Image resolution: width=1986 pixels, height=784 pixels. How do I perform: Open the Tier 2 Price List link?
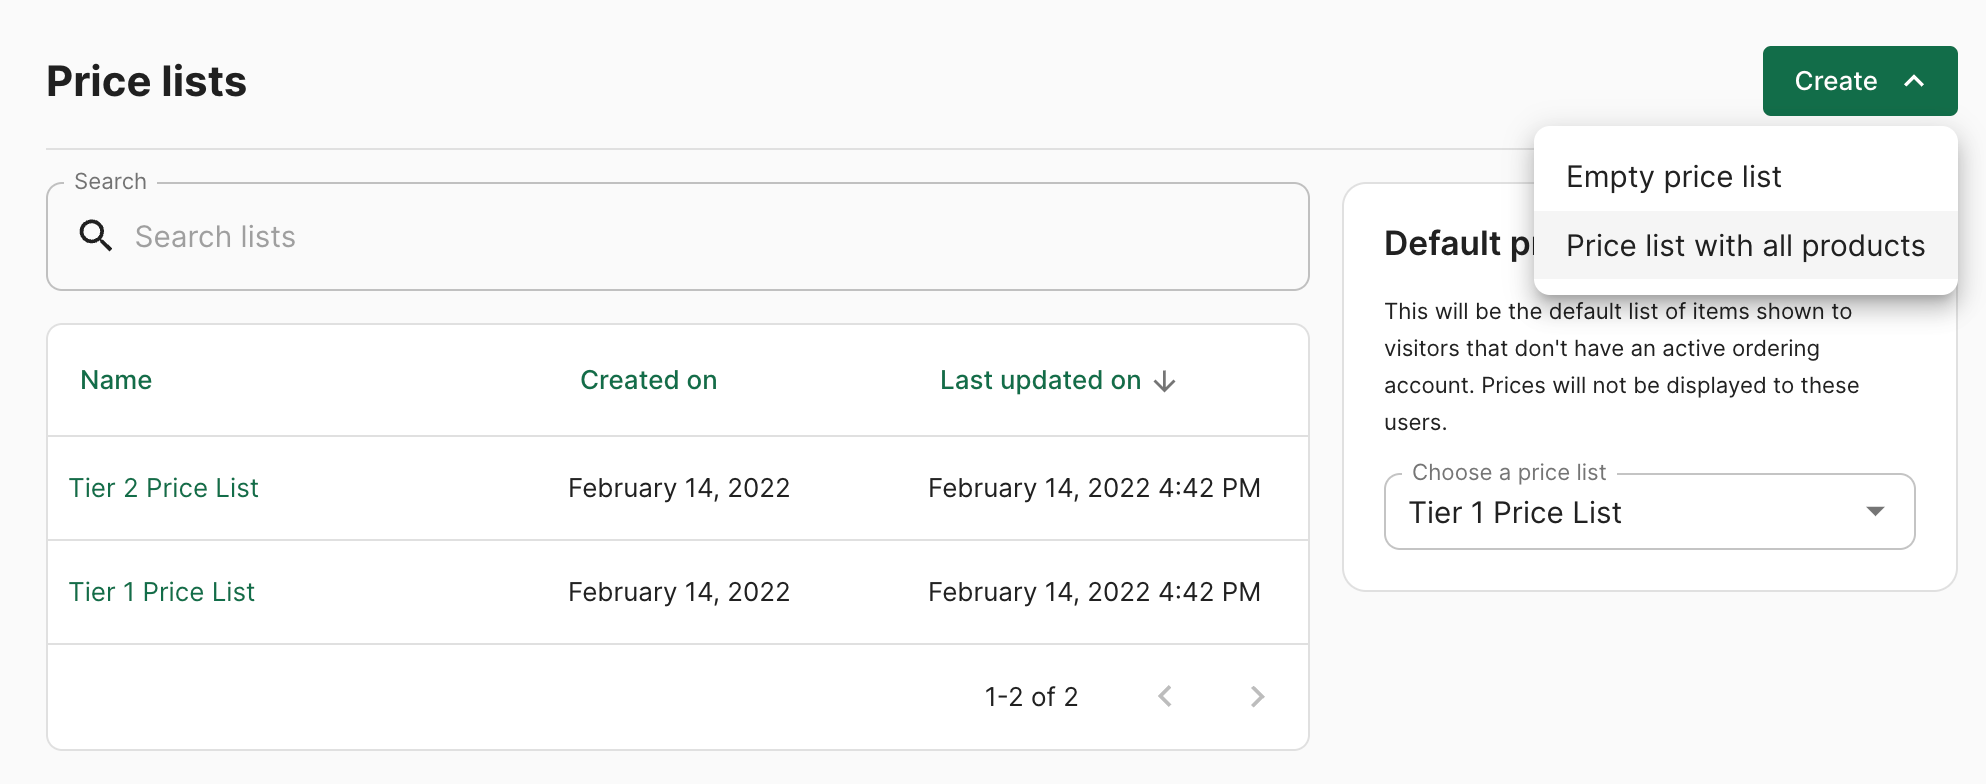[164, 488]
